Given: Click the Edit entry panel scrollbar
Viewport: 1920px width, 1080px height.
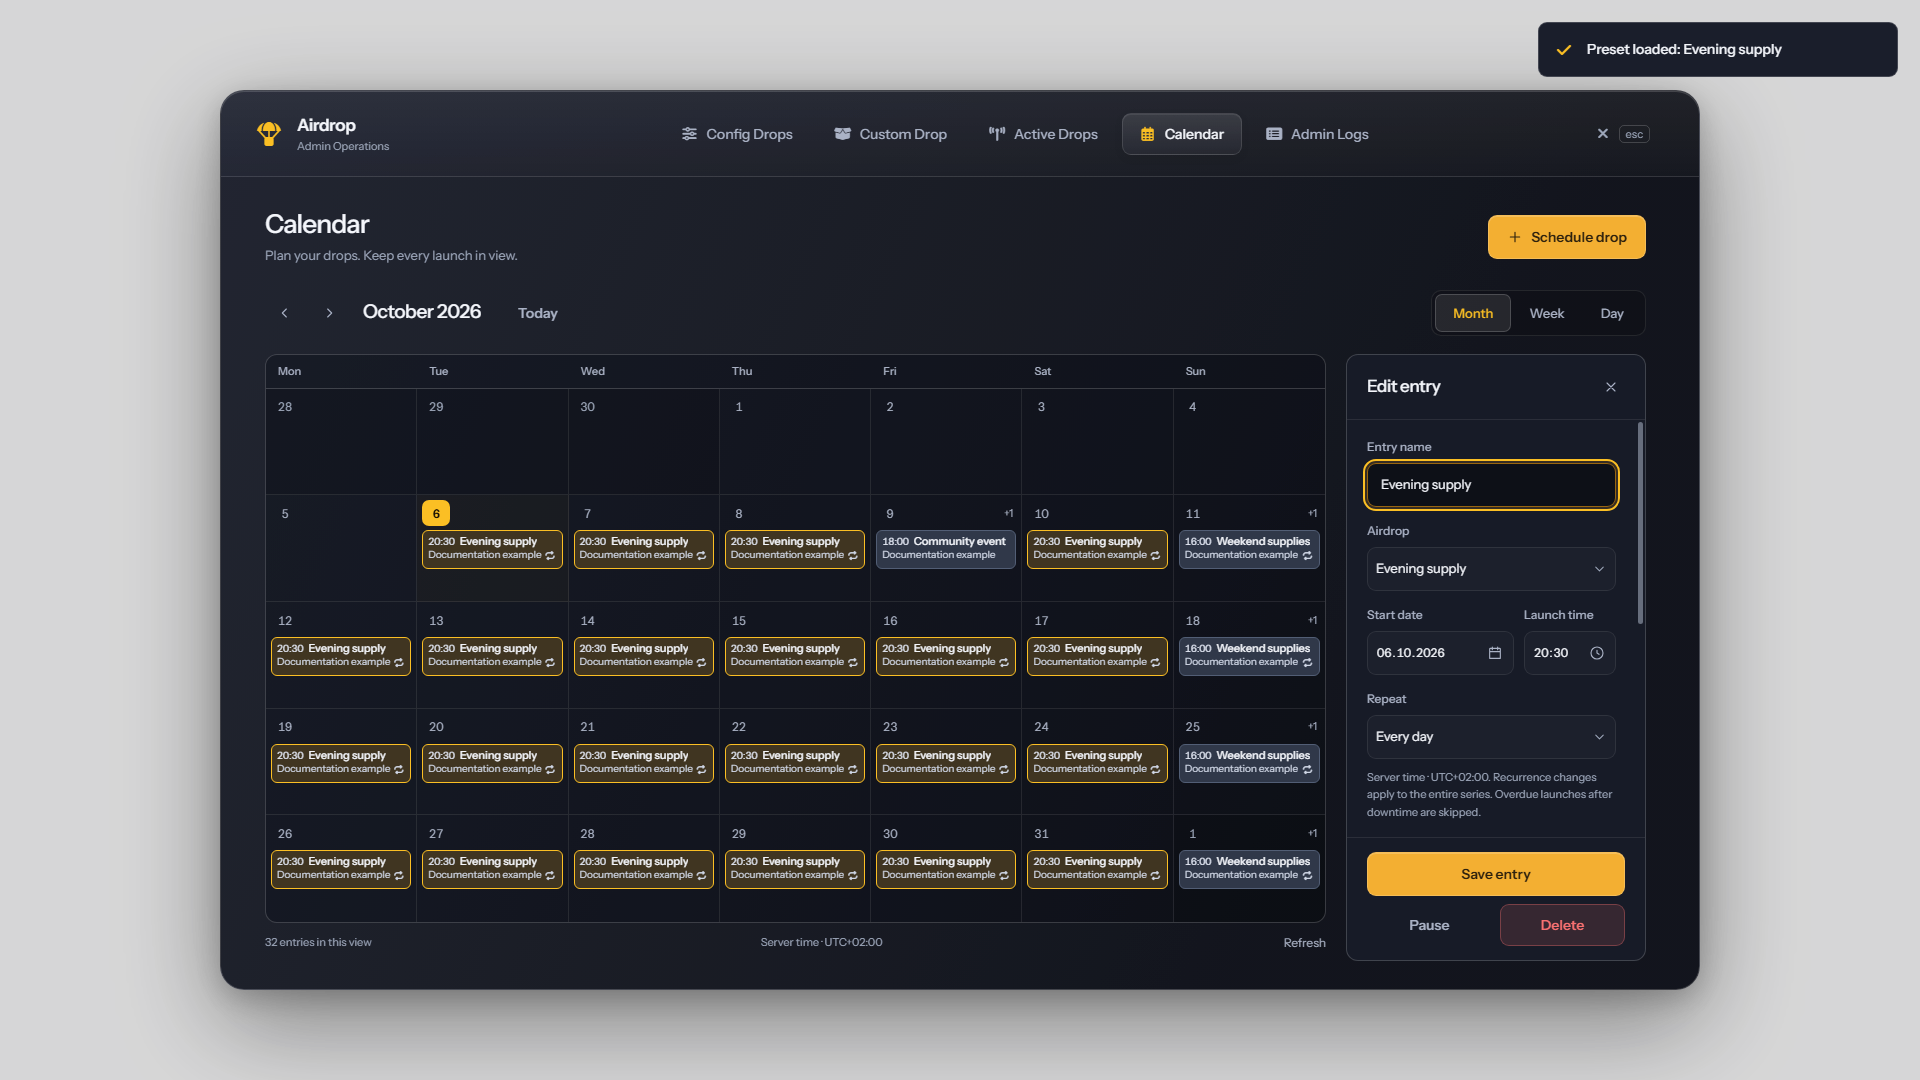Looking at the screenshot, I should click(x=1640, y=523).
